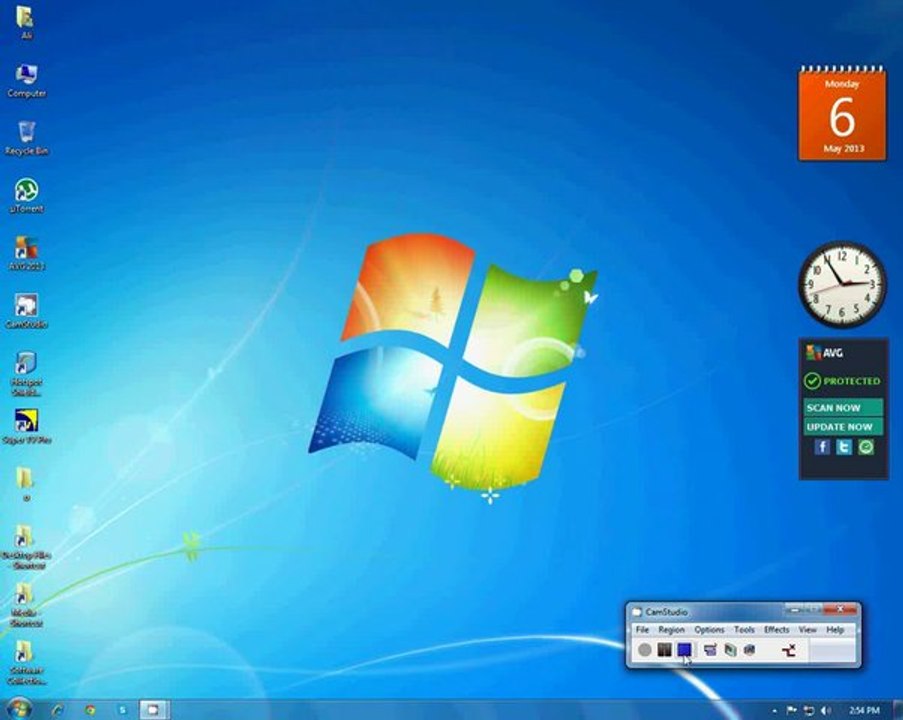The height and width of the screenshot is (720, 903).
Task: Click the CamStudio screen annotations icon
Action: coord(749,650)
